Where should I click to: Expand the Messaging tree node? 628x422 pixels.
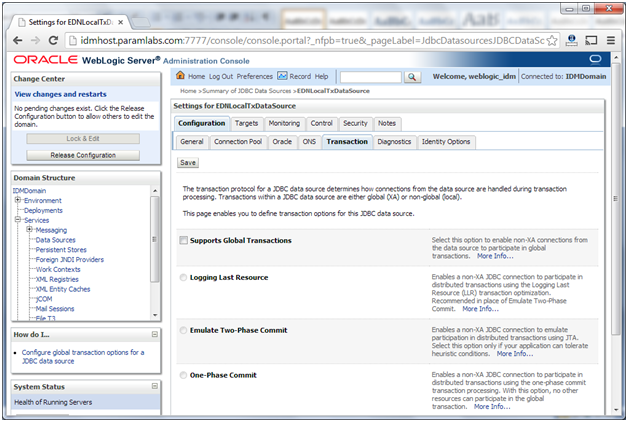29,229
